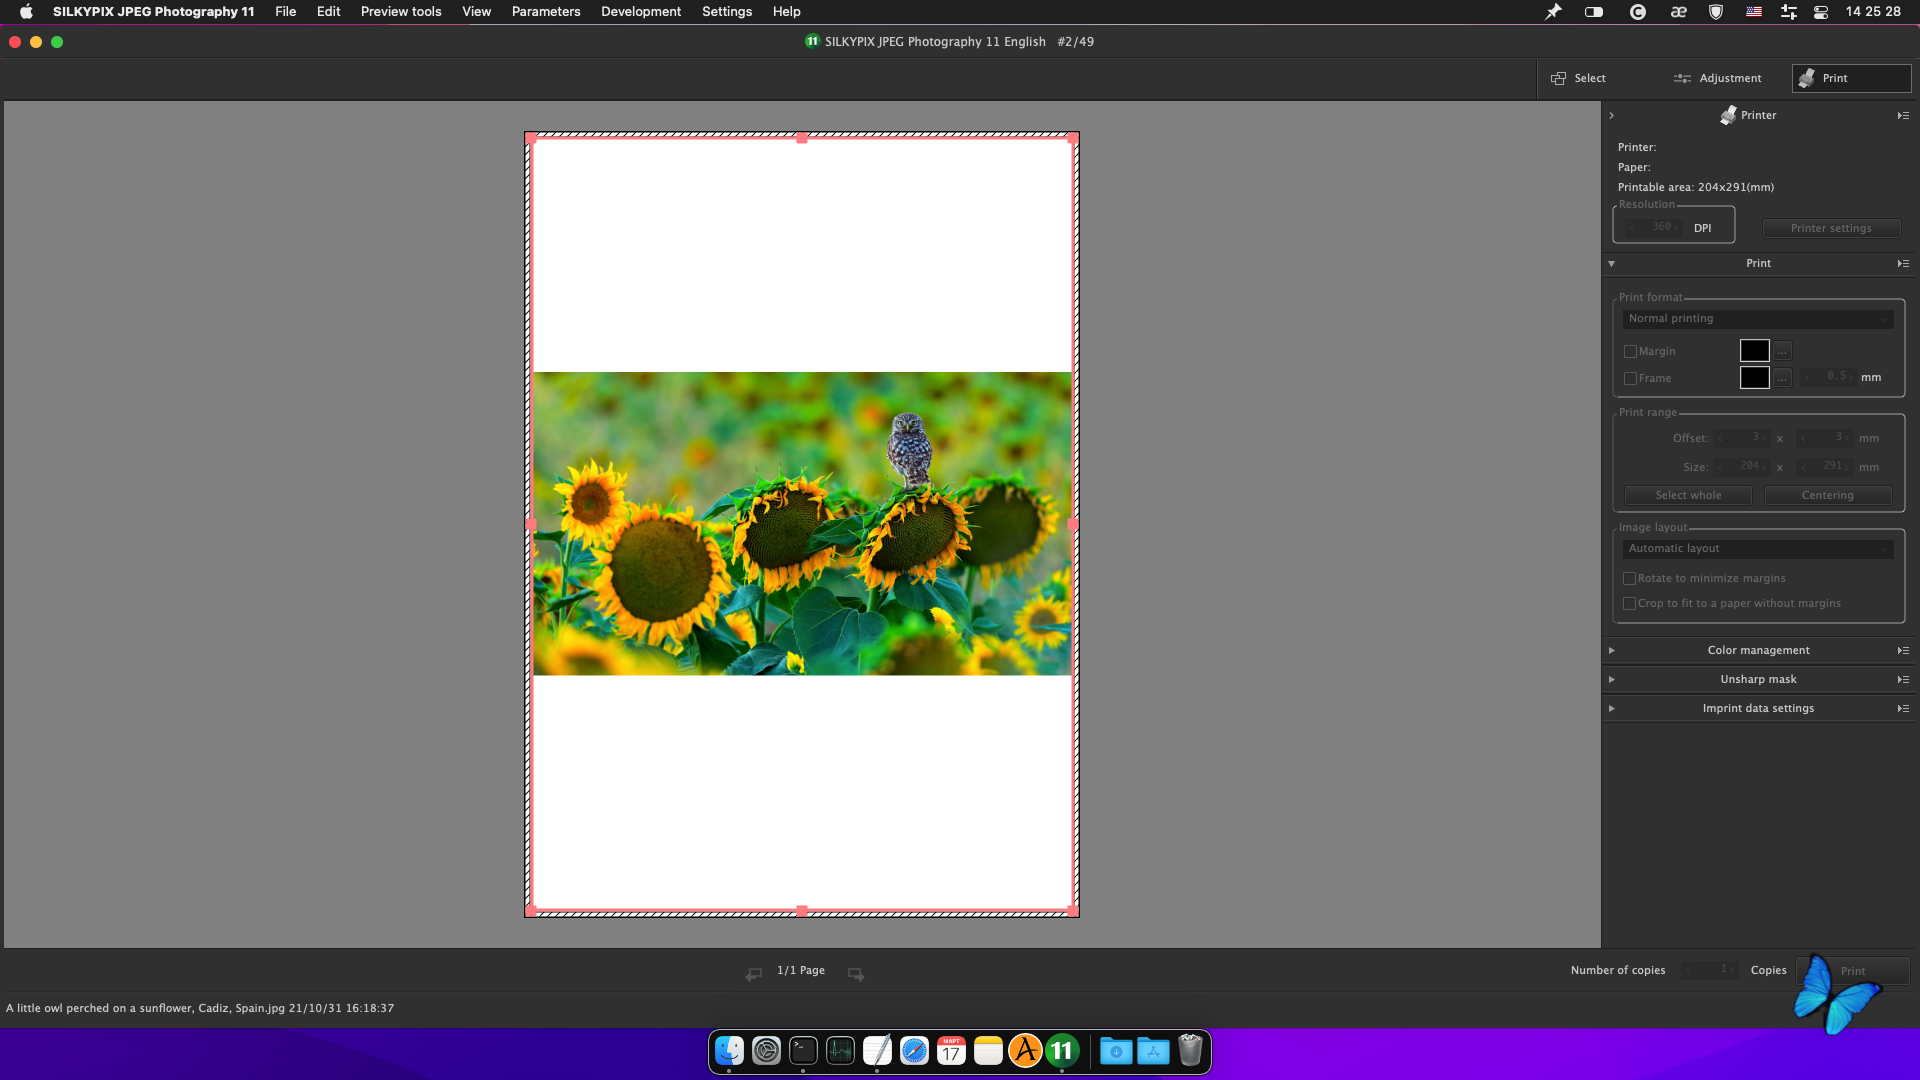This screenshot has width=1920, height=1080.
Task: Click the Printer settings button
Action: click(1830, 228)
